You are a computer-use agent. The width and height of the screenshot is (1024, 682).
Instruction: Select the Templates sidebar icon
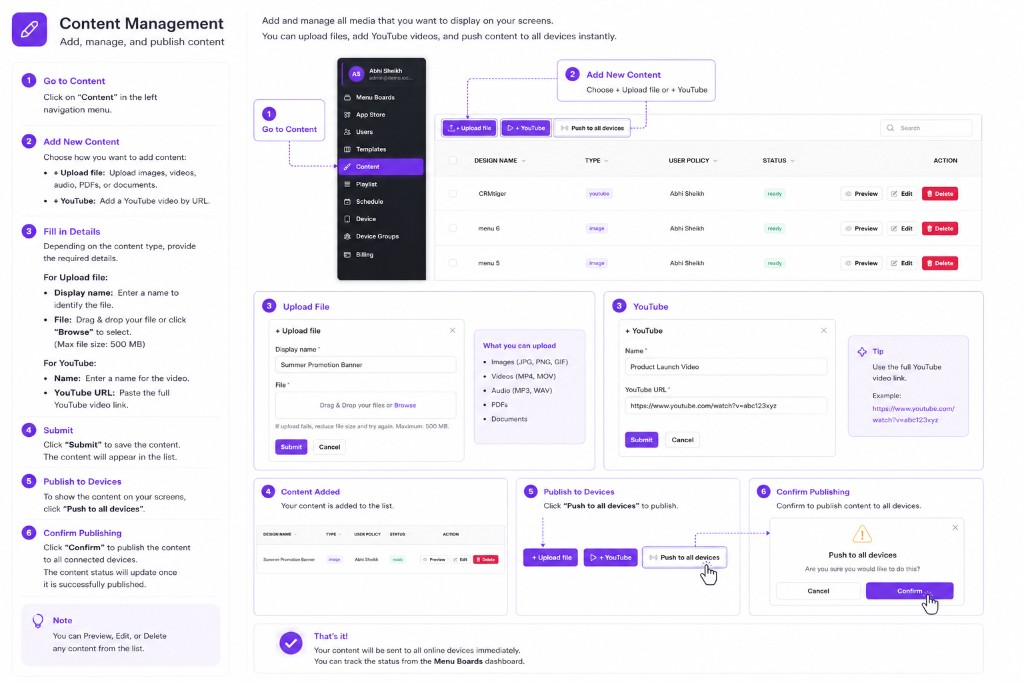[347, 150]
